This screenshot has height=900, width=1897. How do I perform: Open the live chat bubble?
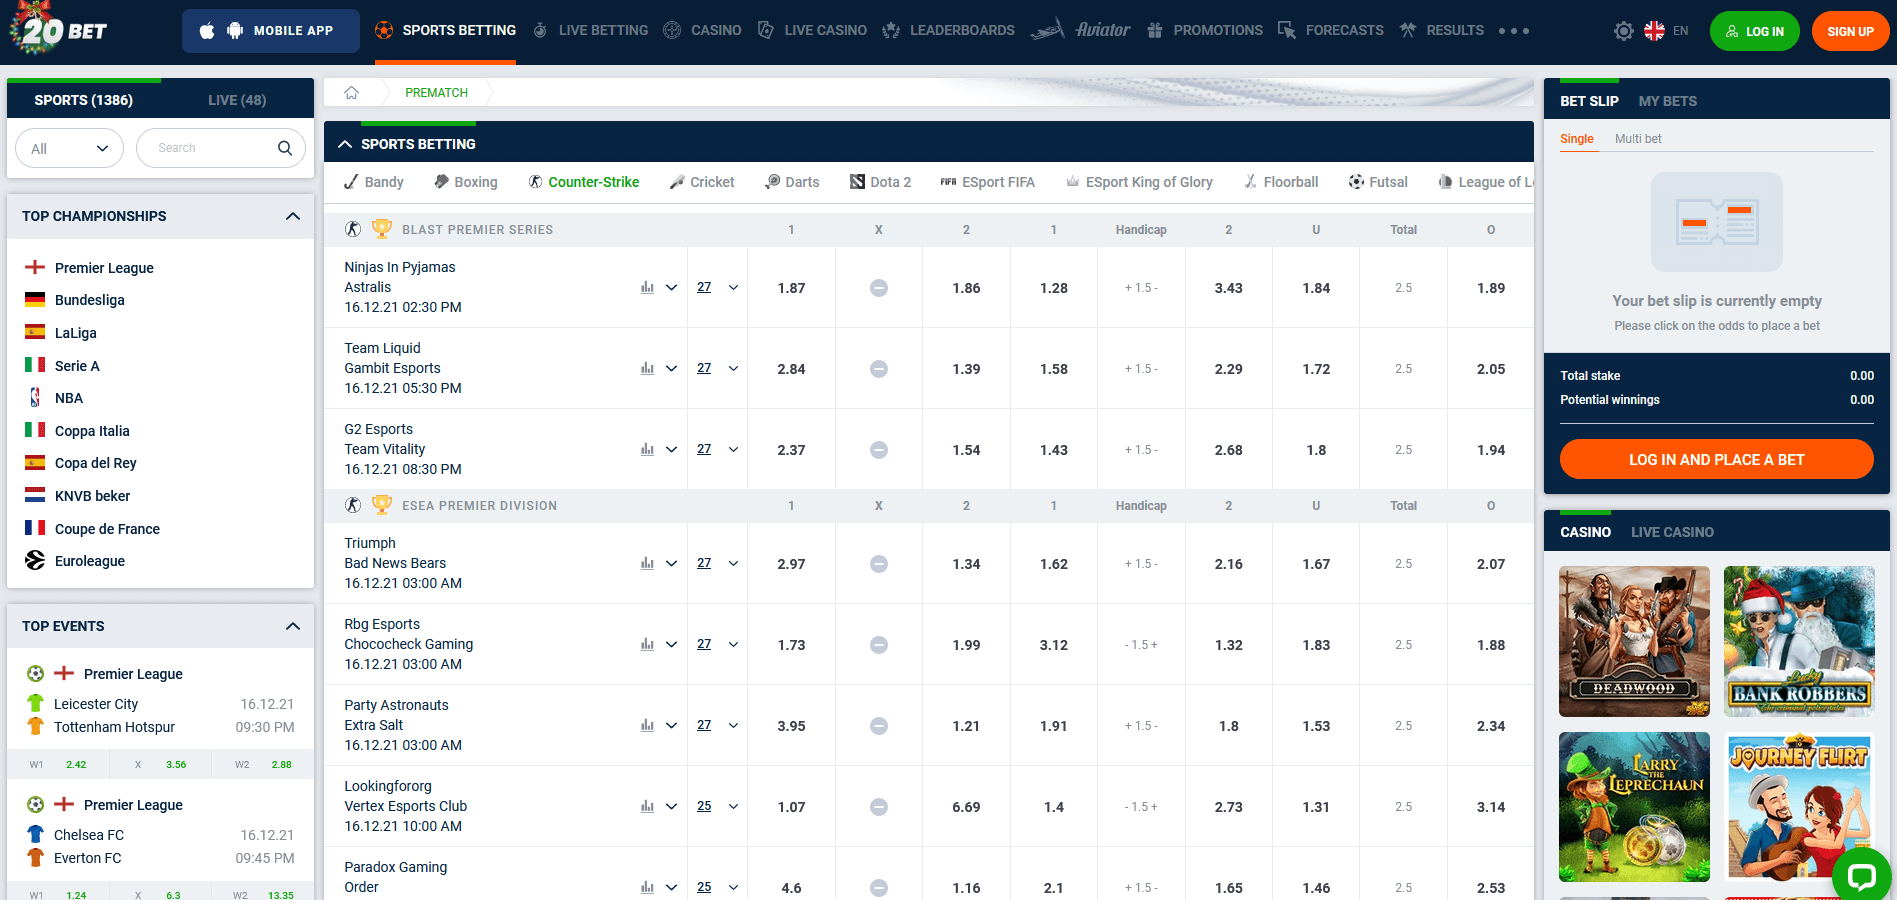tap(1861, 876)
